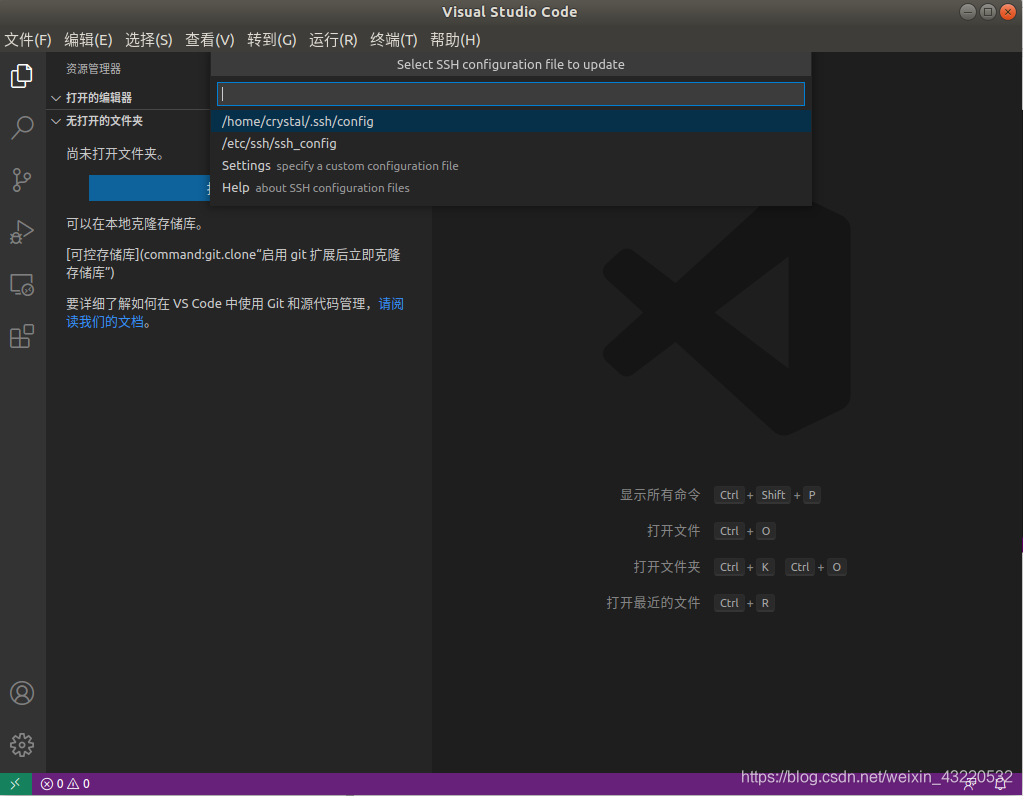Close the Visual Studio Code window
The image size is (1023, 796).
[1008, 12]
